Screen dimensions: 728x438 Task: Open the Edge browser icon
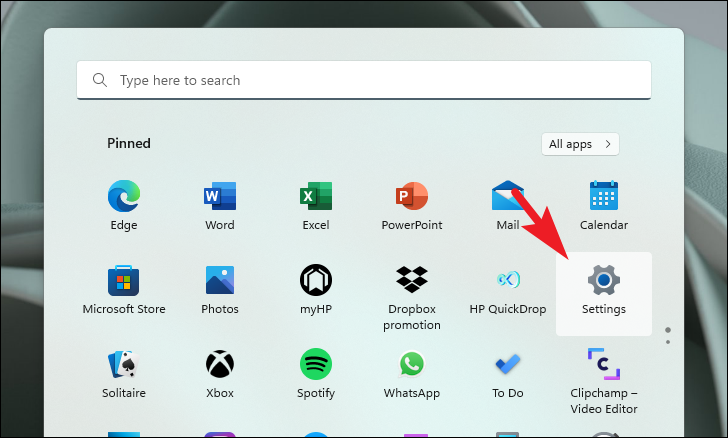pyautogui.click(x=124, y=196)
